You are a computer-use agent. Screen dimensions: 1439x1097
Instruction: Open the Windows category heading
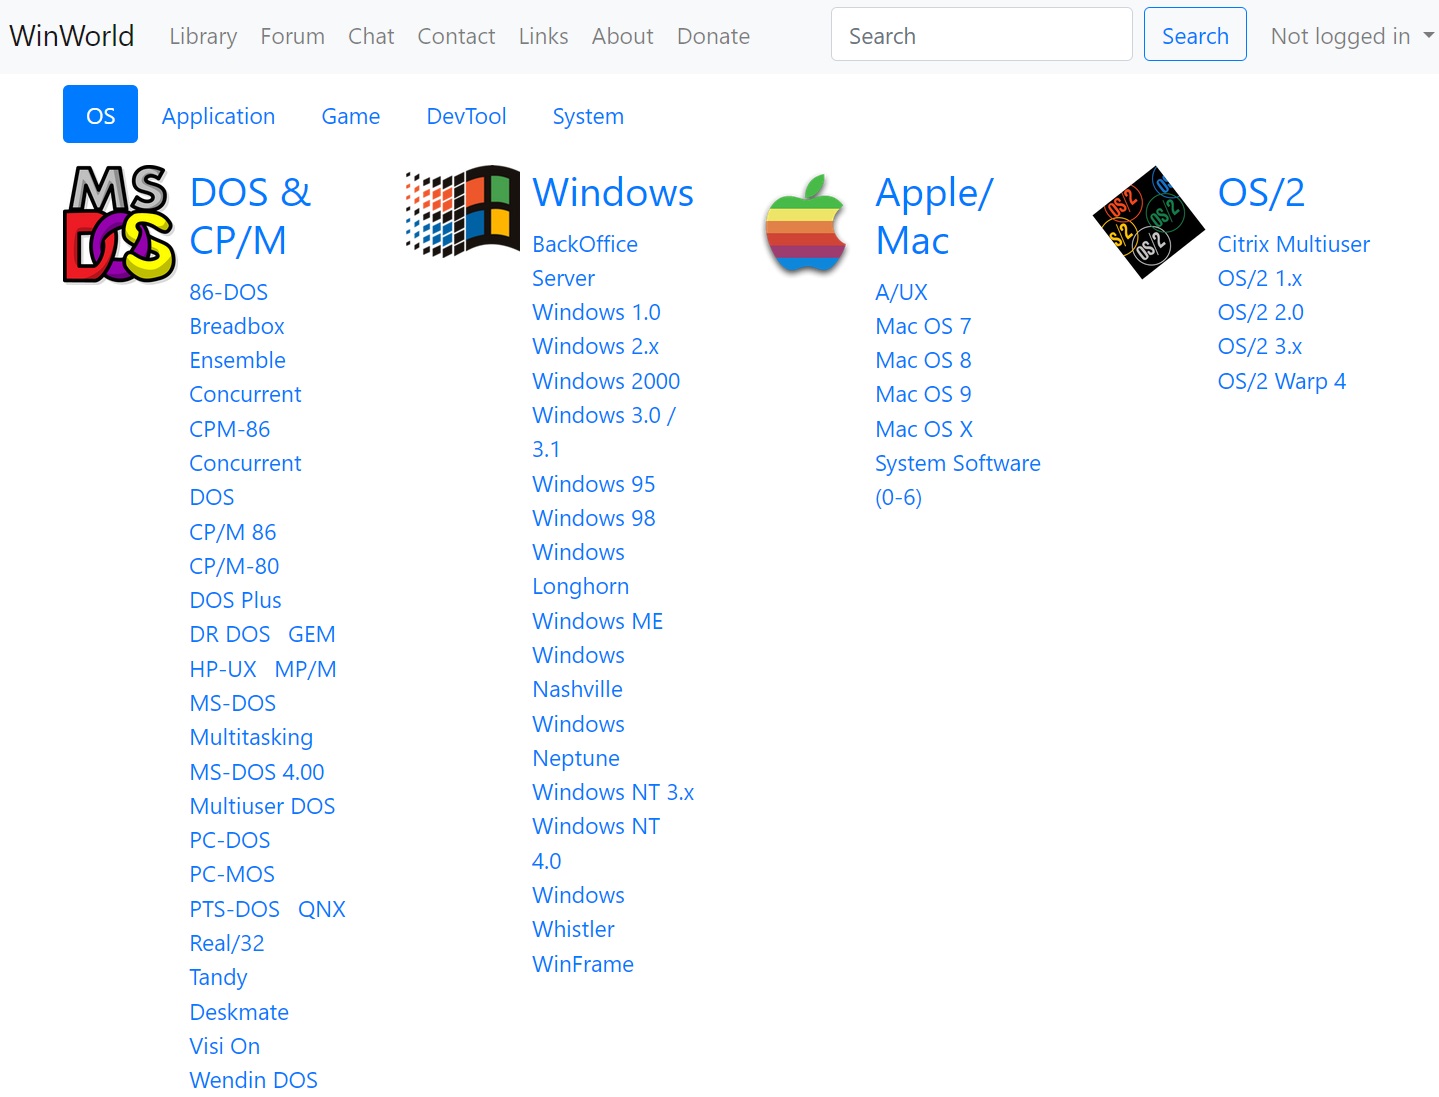click(613, 192)
